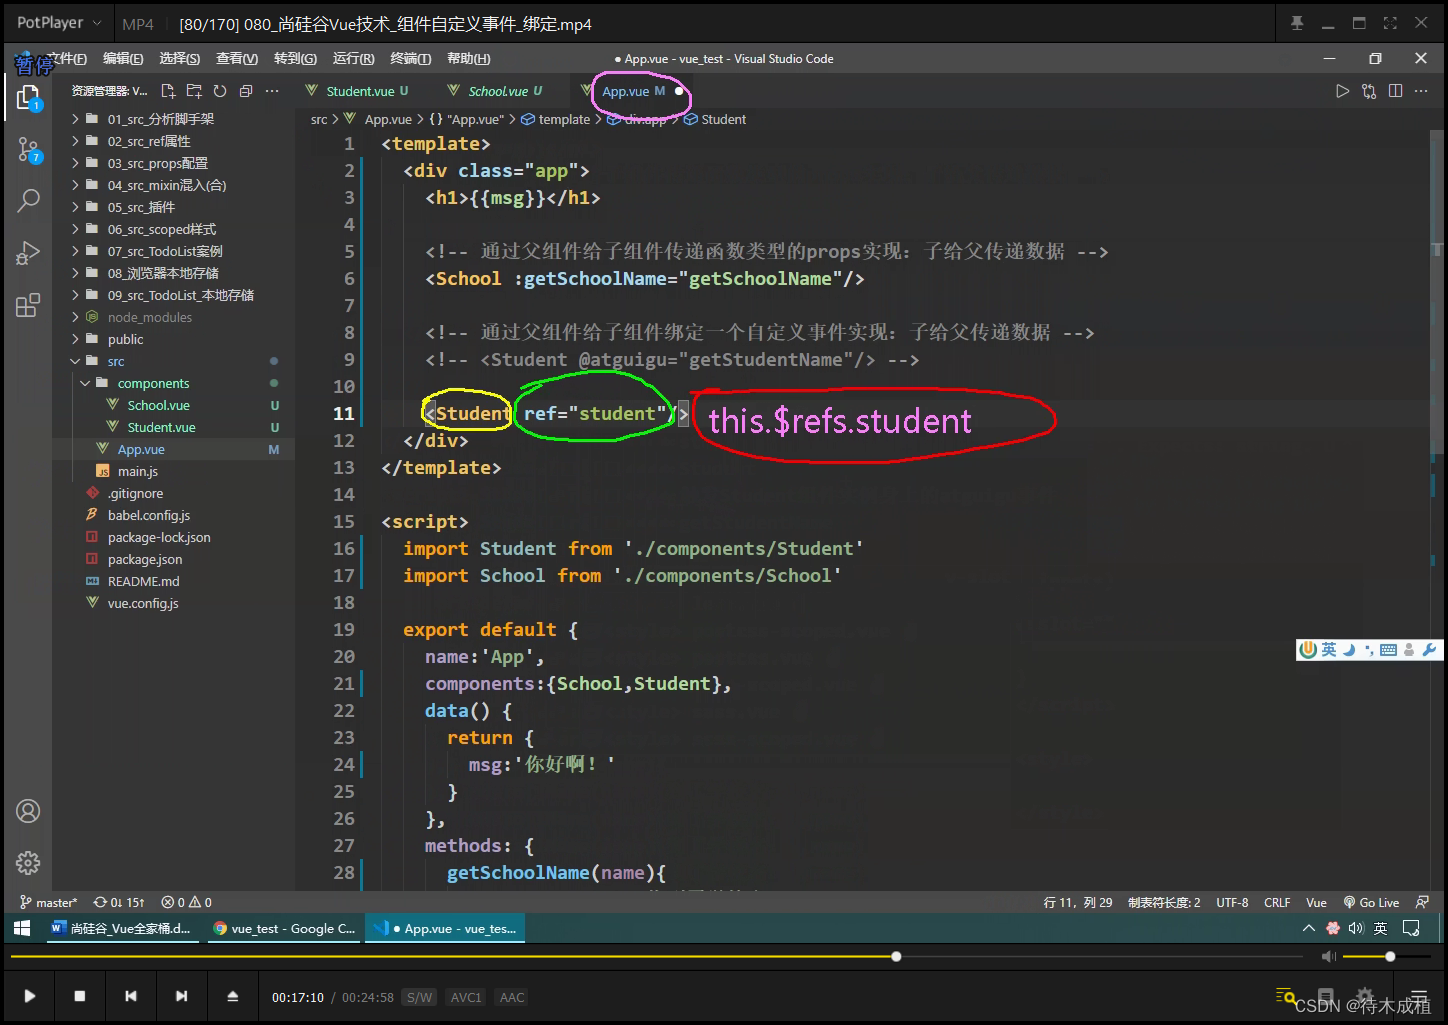Image resolution: width=1448 pixels, height=1025 pixels.
Task: Switch to the Student.vue editor tab
Action: tap(359, 91)
